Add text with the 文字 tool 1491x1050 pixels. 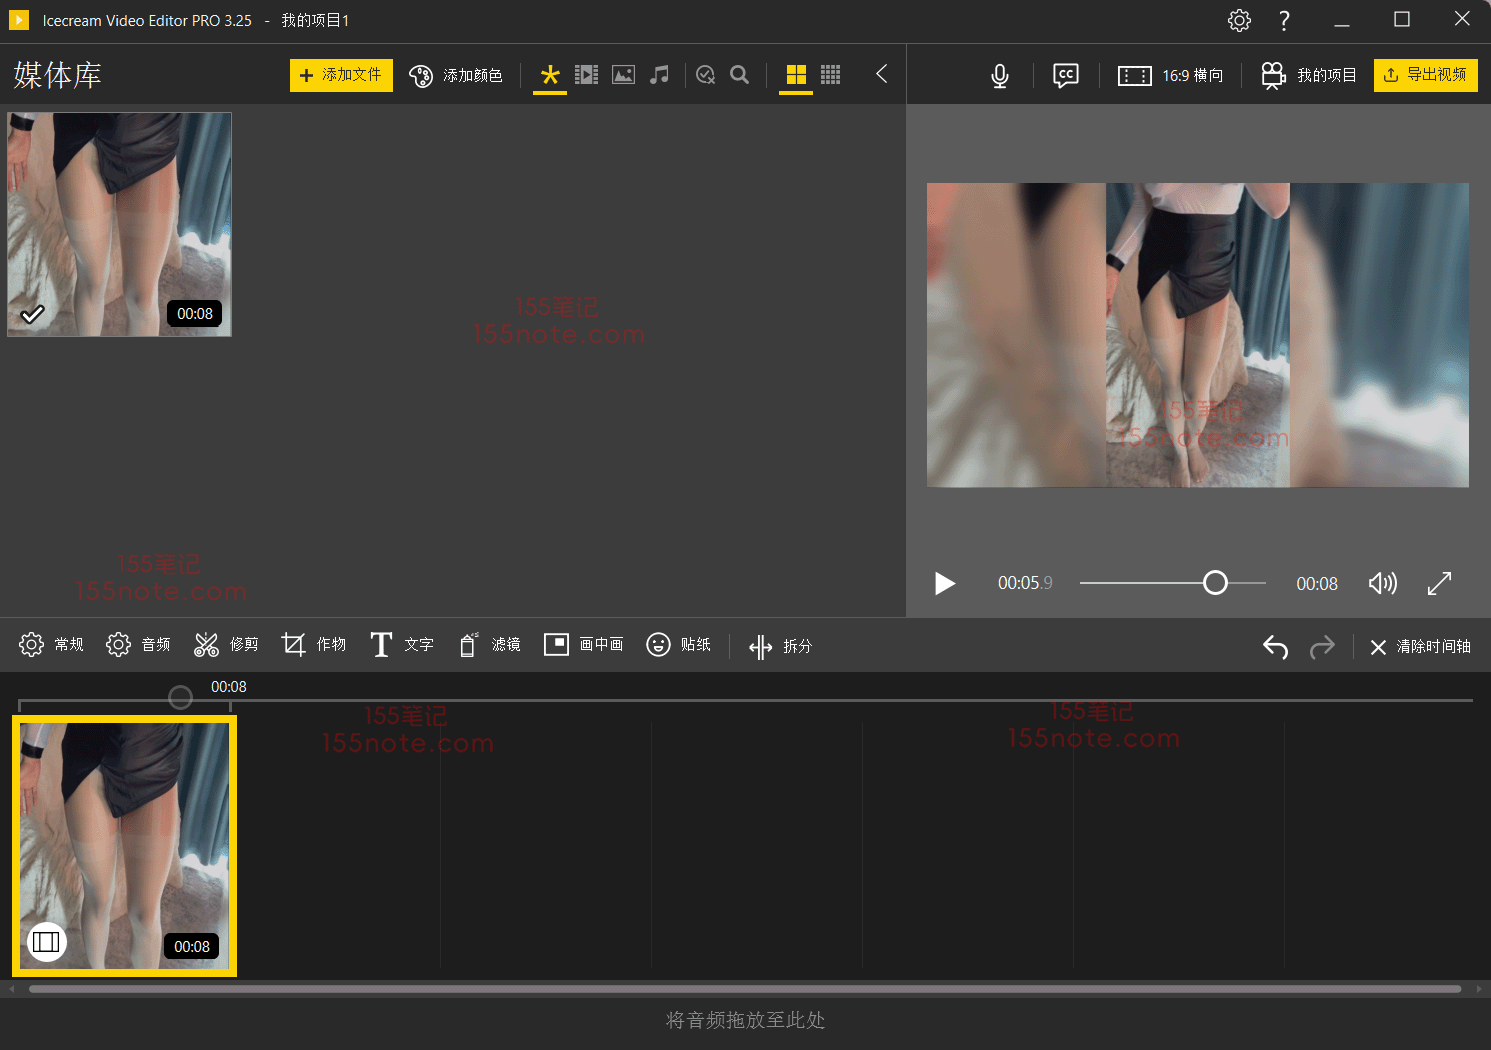[x=401, y=645]
